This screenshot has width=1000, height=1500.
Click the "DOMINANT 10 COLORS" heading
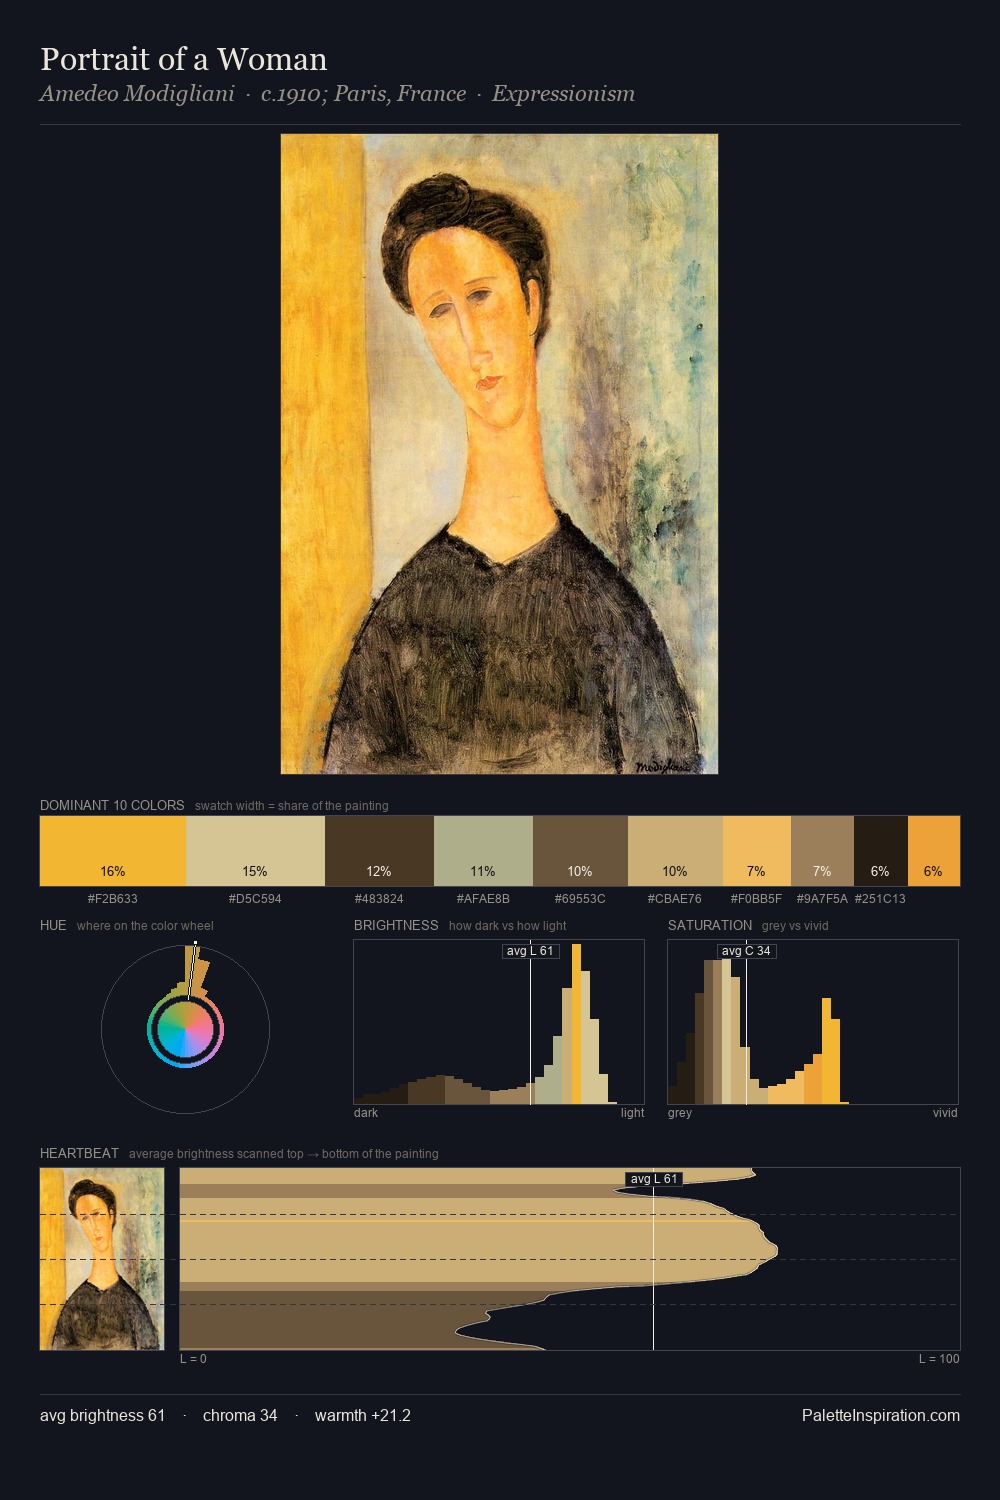(112, 805)
